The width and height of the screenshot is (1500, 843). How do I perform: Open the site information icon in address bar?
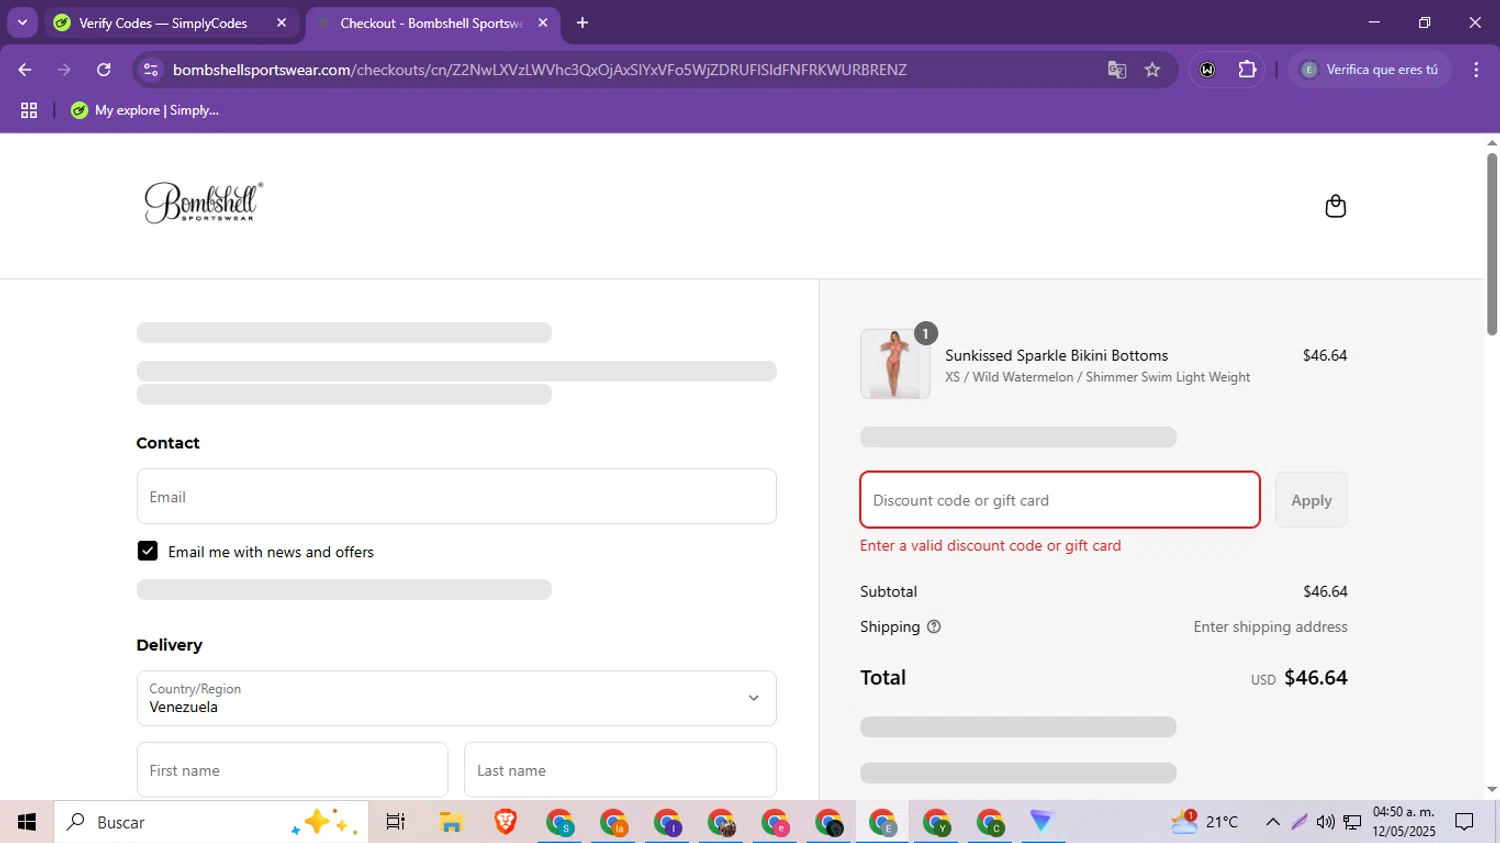[x=151, y=70]
